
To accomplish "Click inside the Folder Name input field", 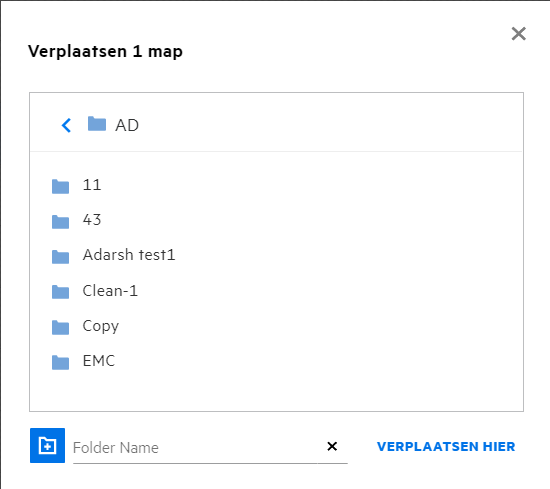I will [195, 448].
